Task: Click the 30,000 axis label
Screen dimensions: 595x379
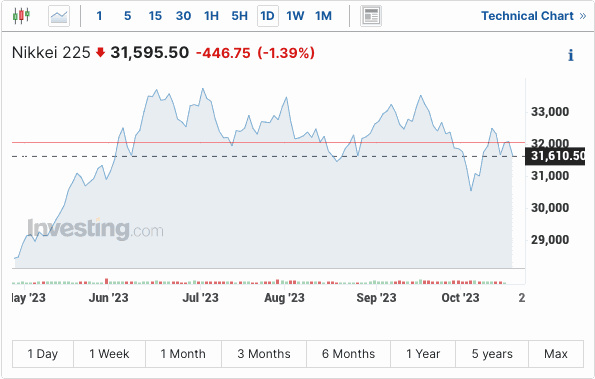Action: 550,208
